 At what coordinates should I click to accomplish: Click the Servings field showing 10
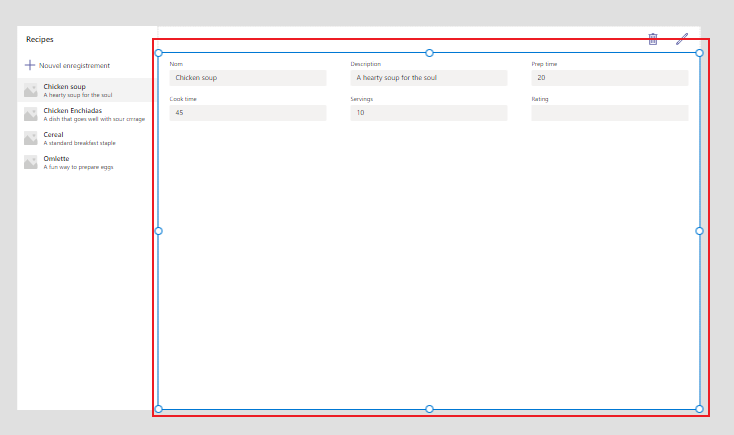429,113
